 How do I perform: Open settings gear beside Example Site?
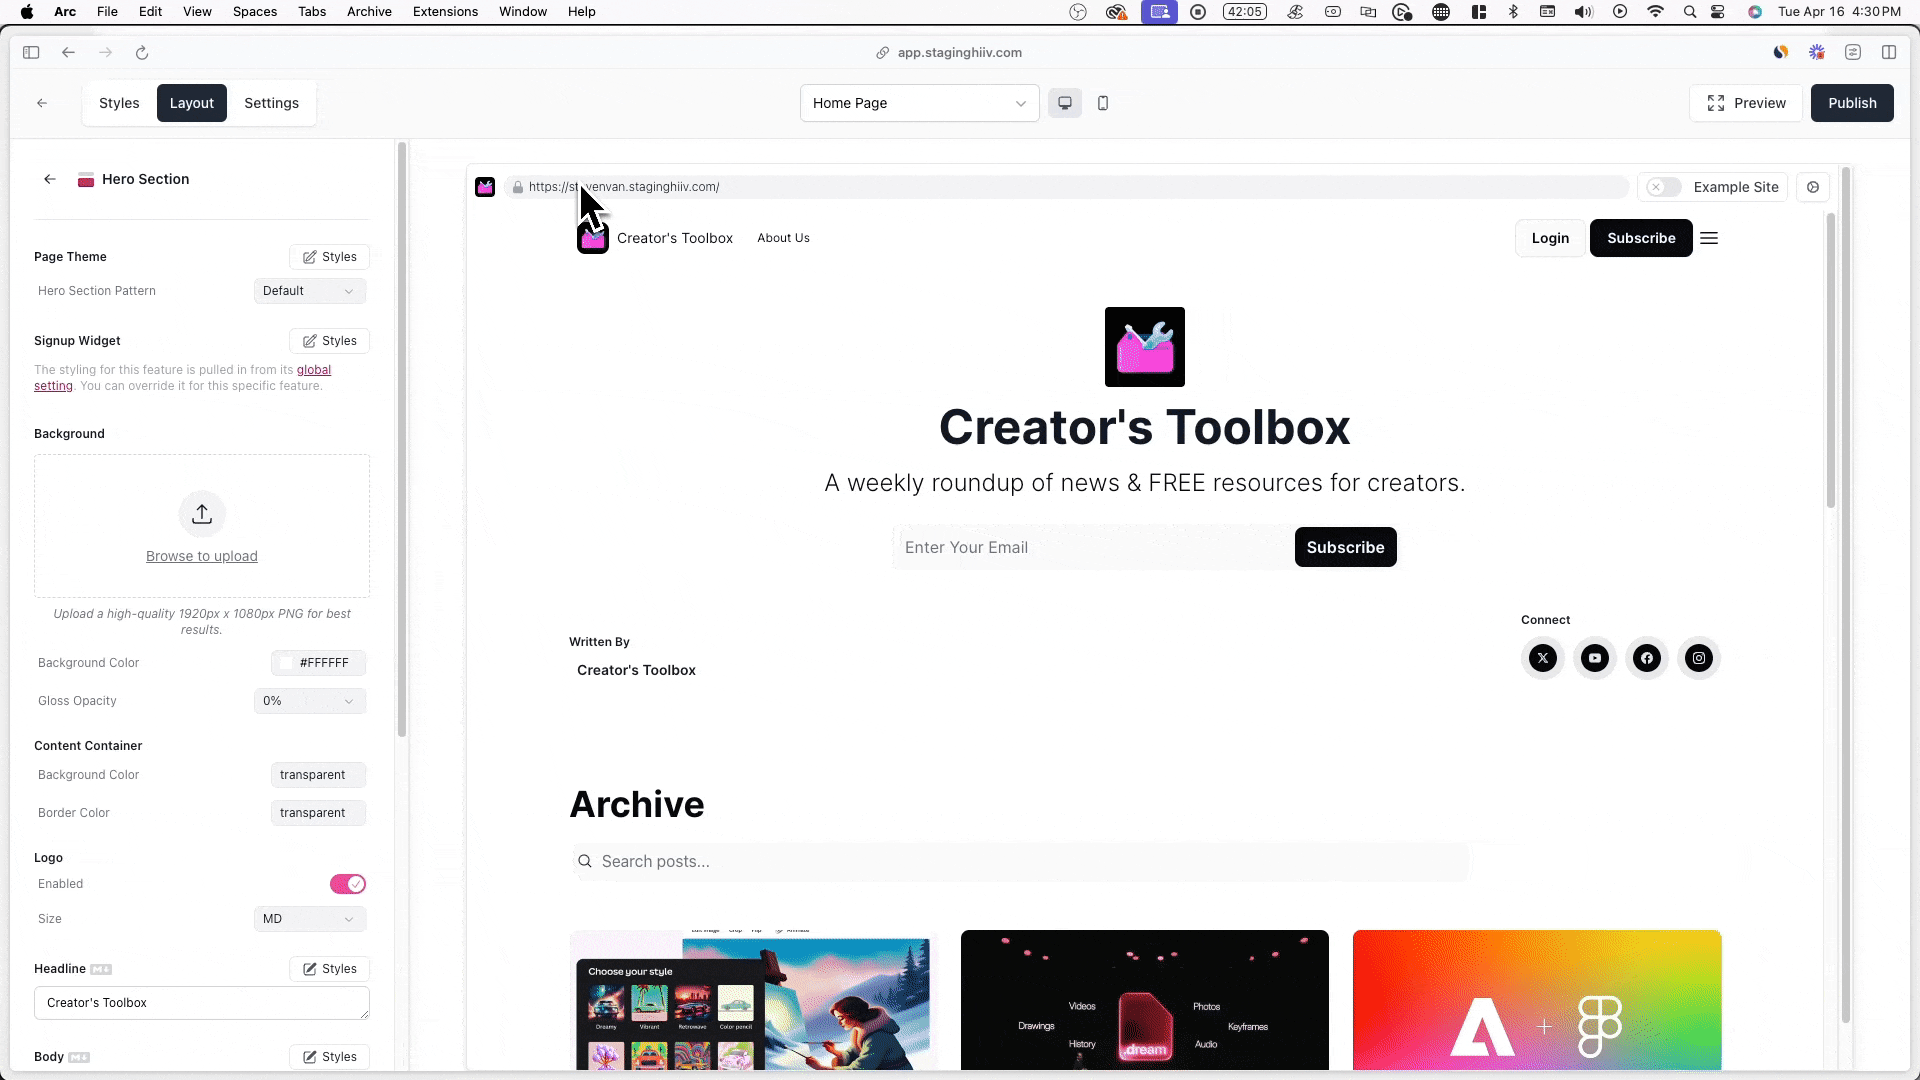[1813, 187]
